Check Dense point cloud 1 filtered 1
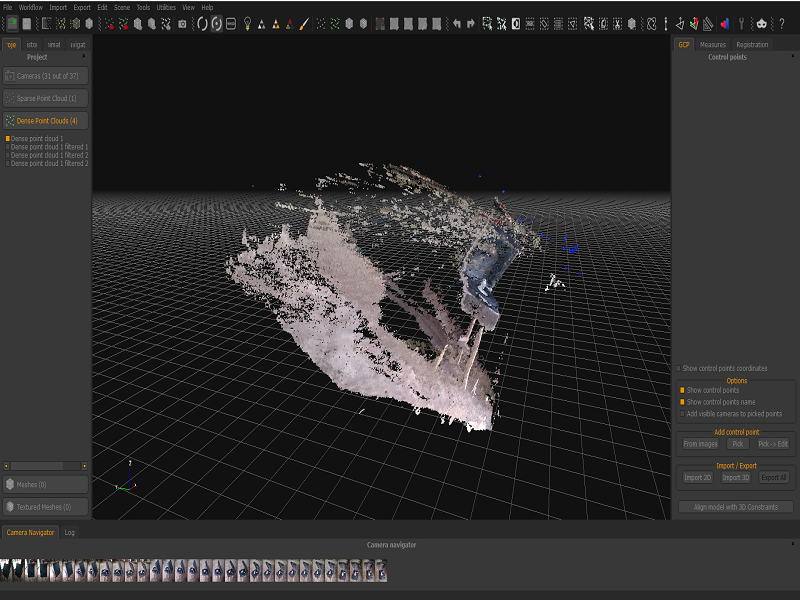Screen dimensions: 800x600 [x=8, y=147]
